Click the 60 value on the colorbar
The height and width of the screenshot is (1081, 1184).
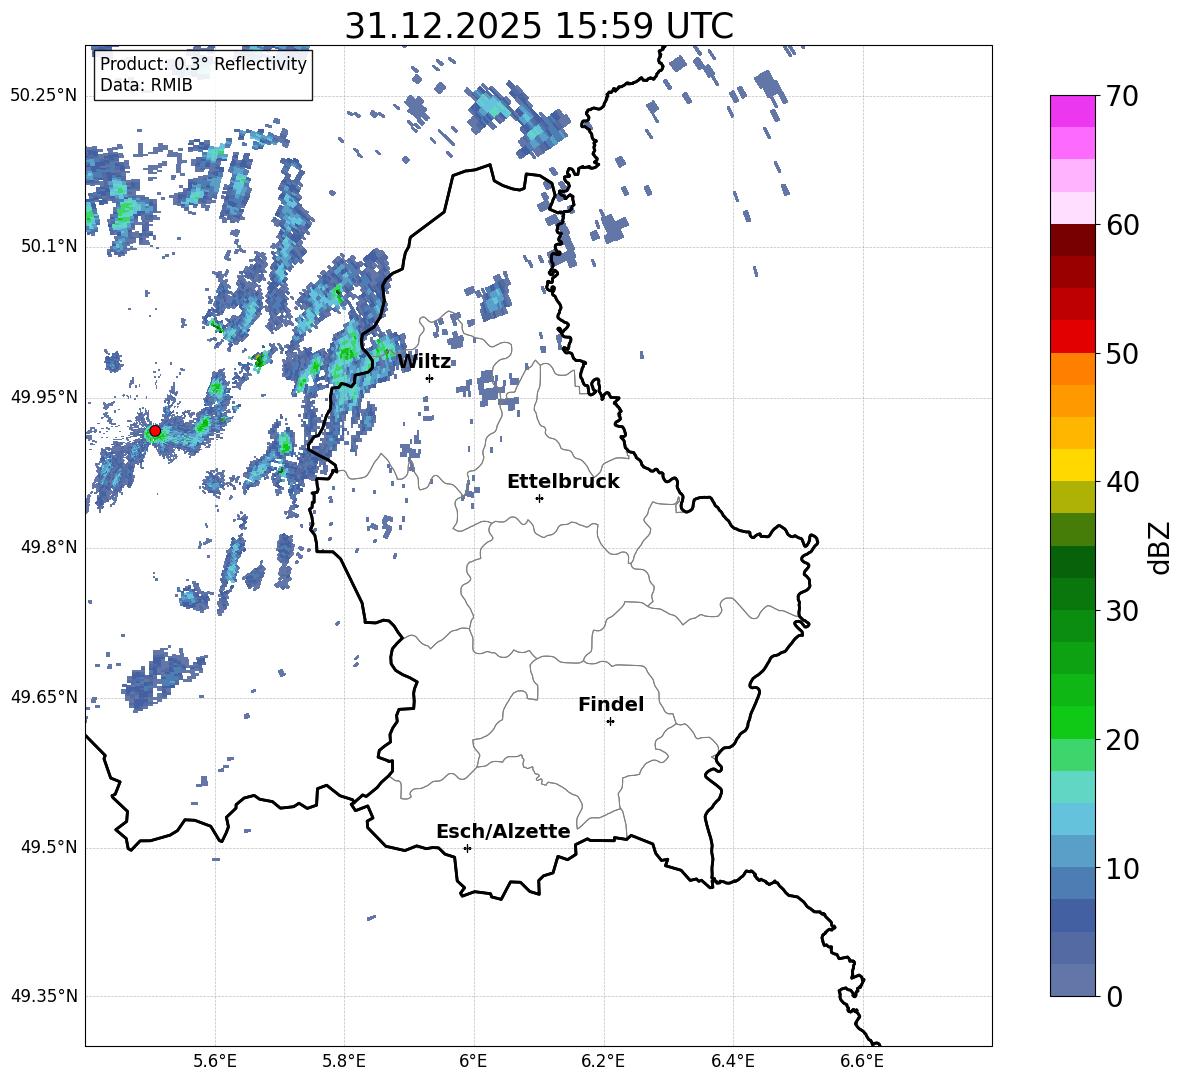pos(1122,225)
